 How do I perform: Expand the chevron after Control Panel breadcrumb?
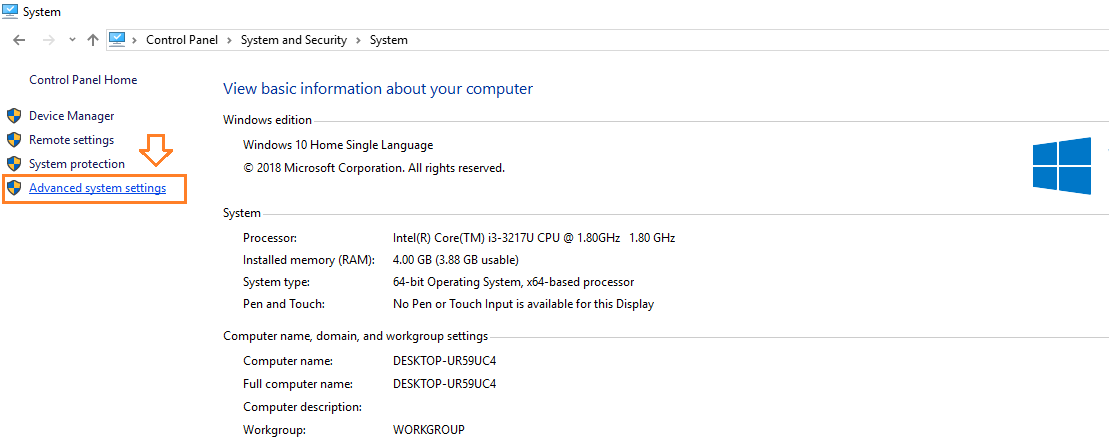pyautogui.click(x=229, y=40)
